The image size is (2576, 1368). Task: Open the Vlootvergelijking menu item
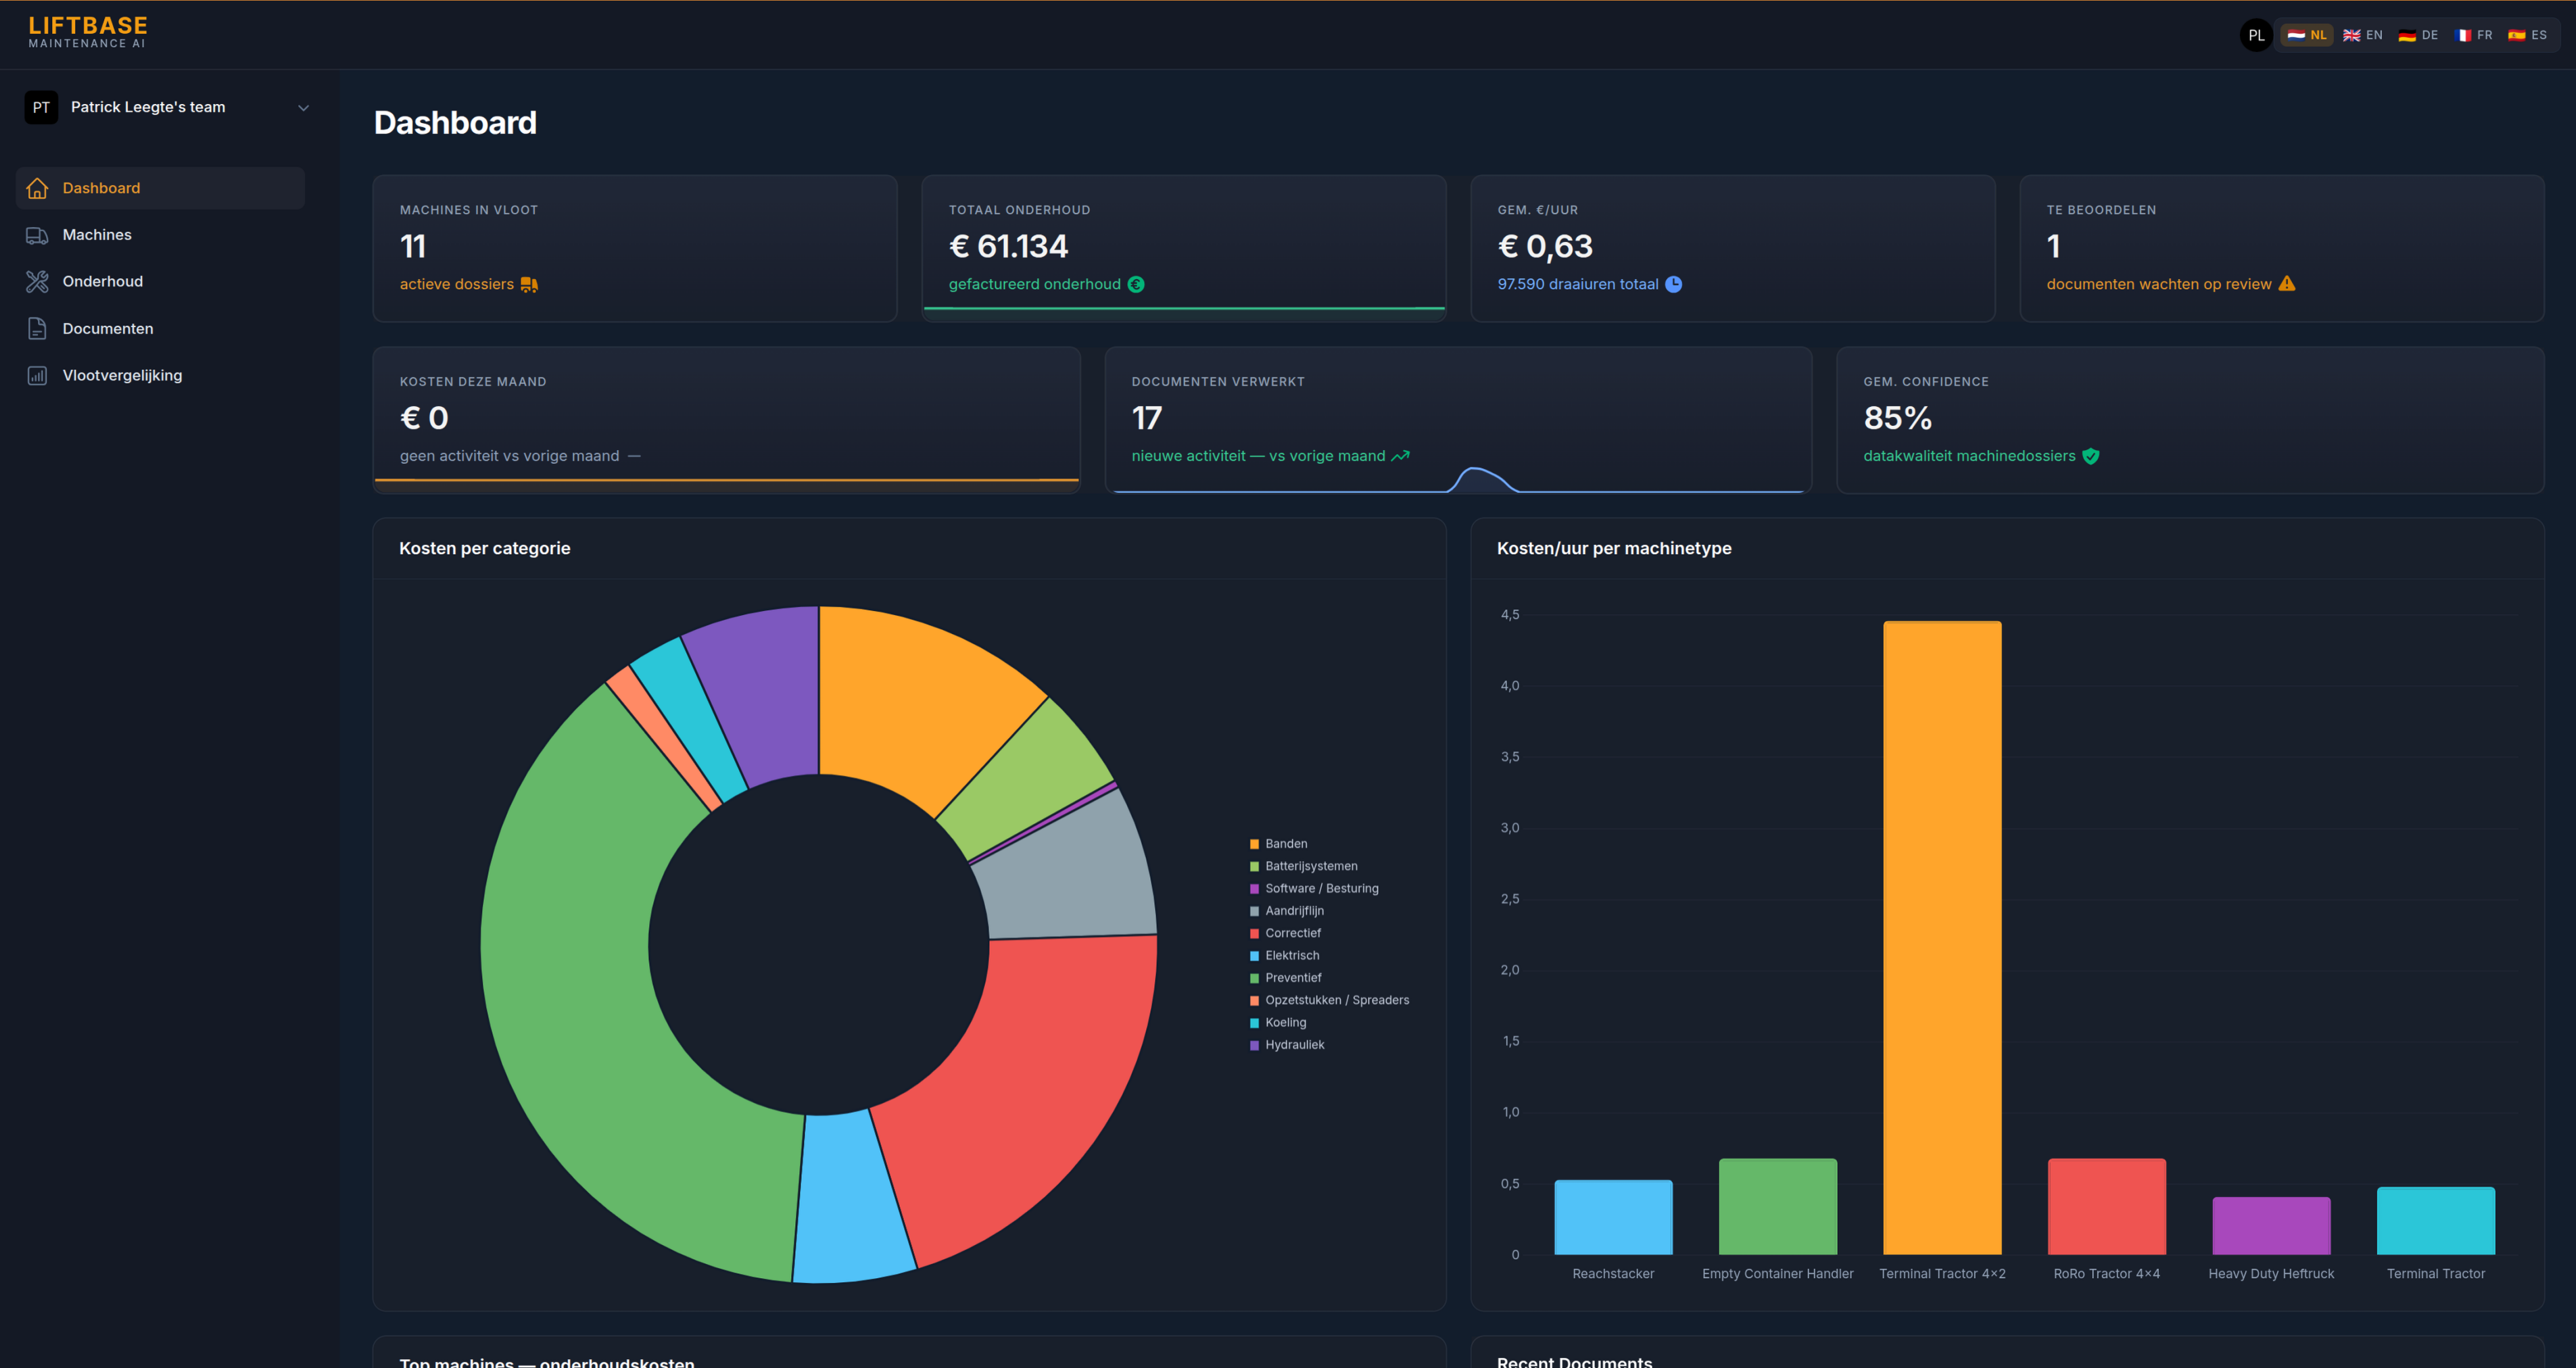[122, 376]
